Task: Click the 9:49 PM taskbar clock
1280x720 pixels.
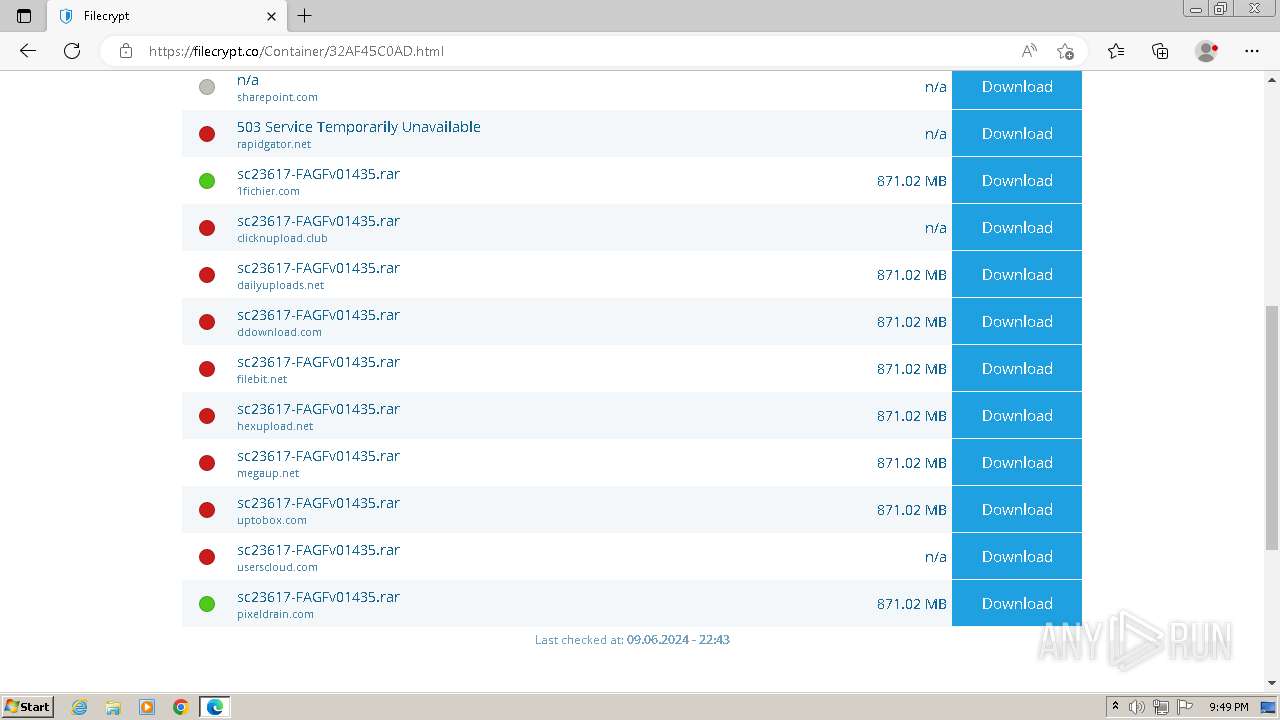Action: coord(1228,707)
